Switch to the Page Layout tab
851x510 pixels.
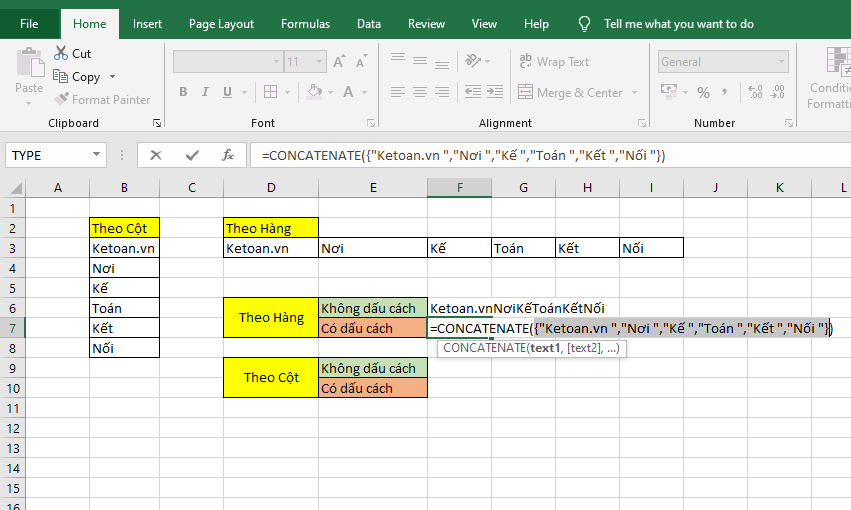click(x=221, y=24)
